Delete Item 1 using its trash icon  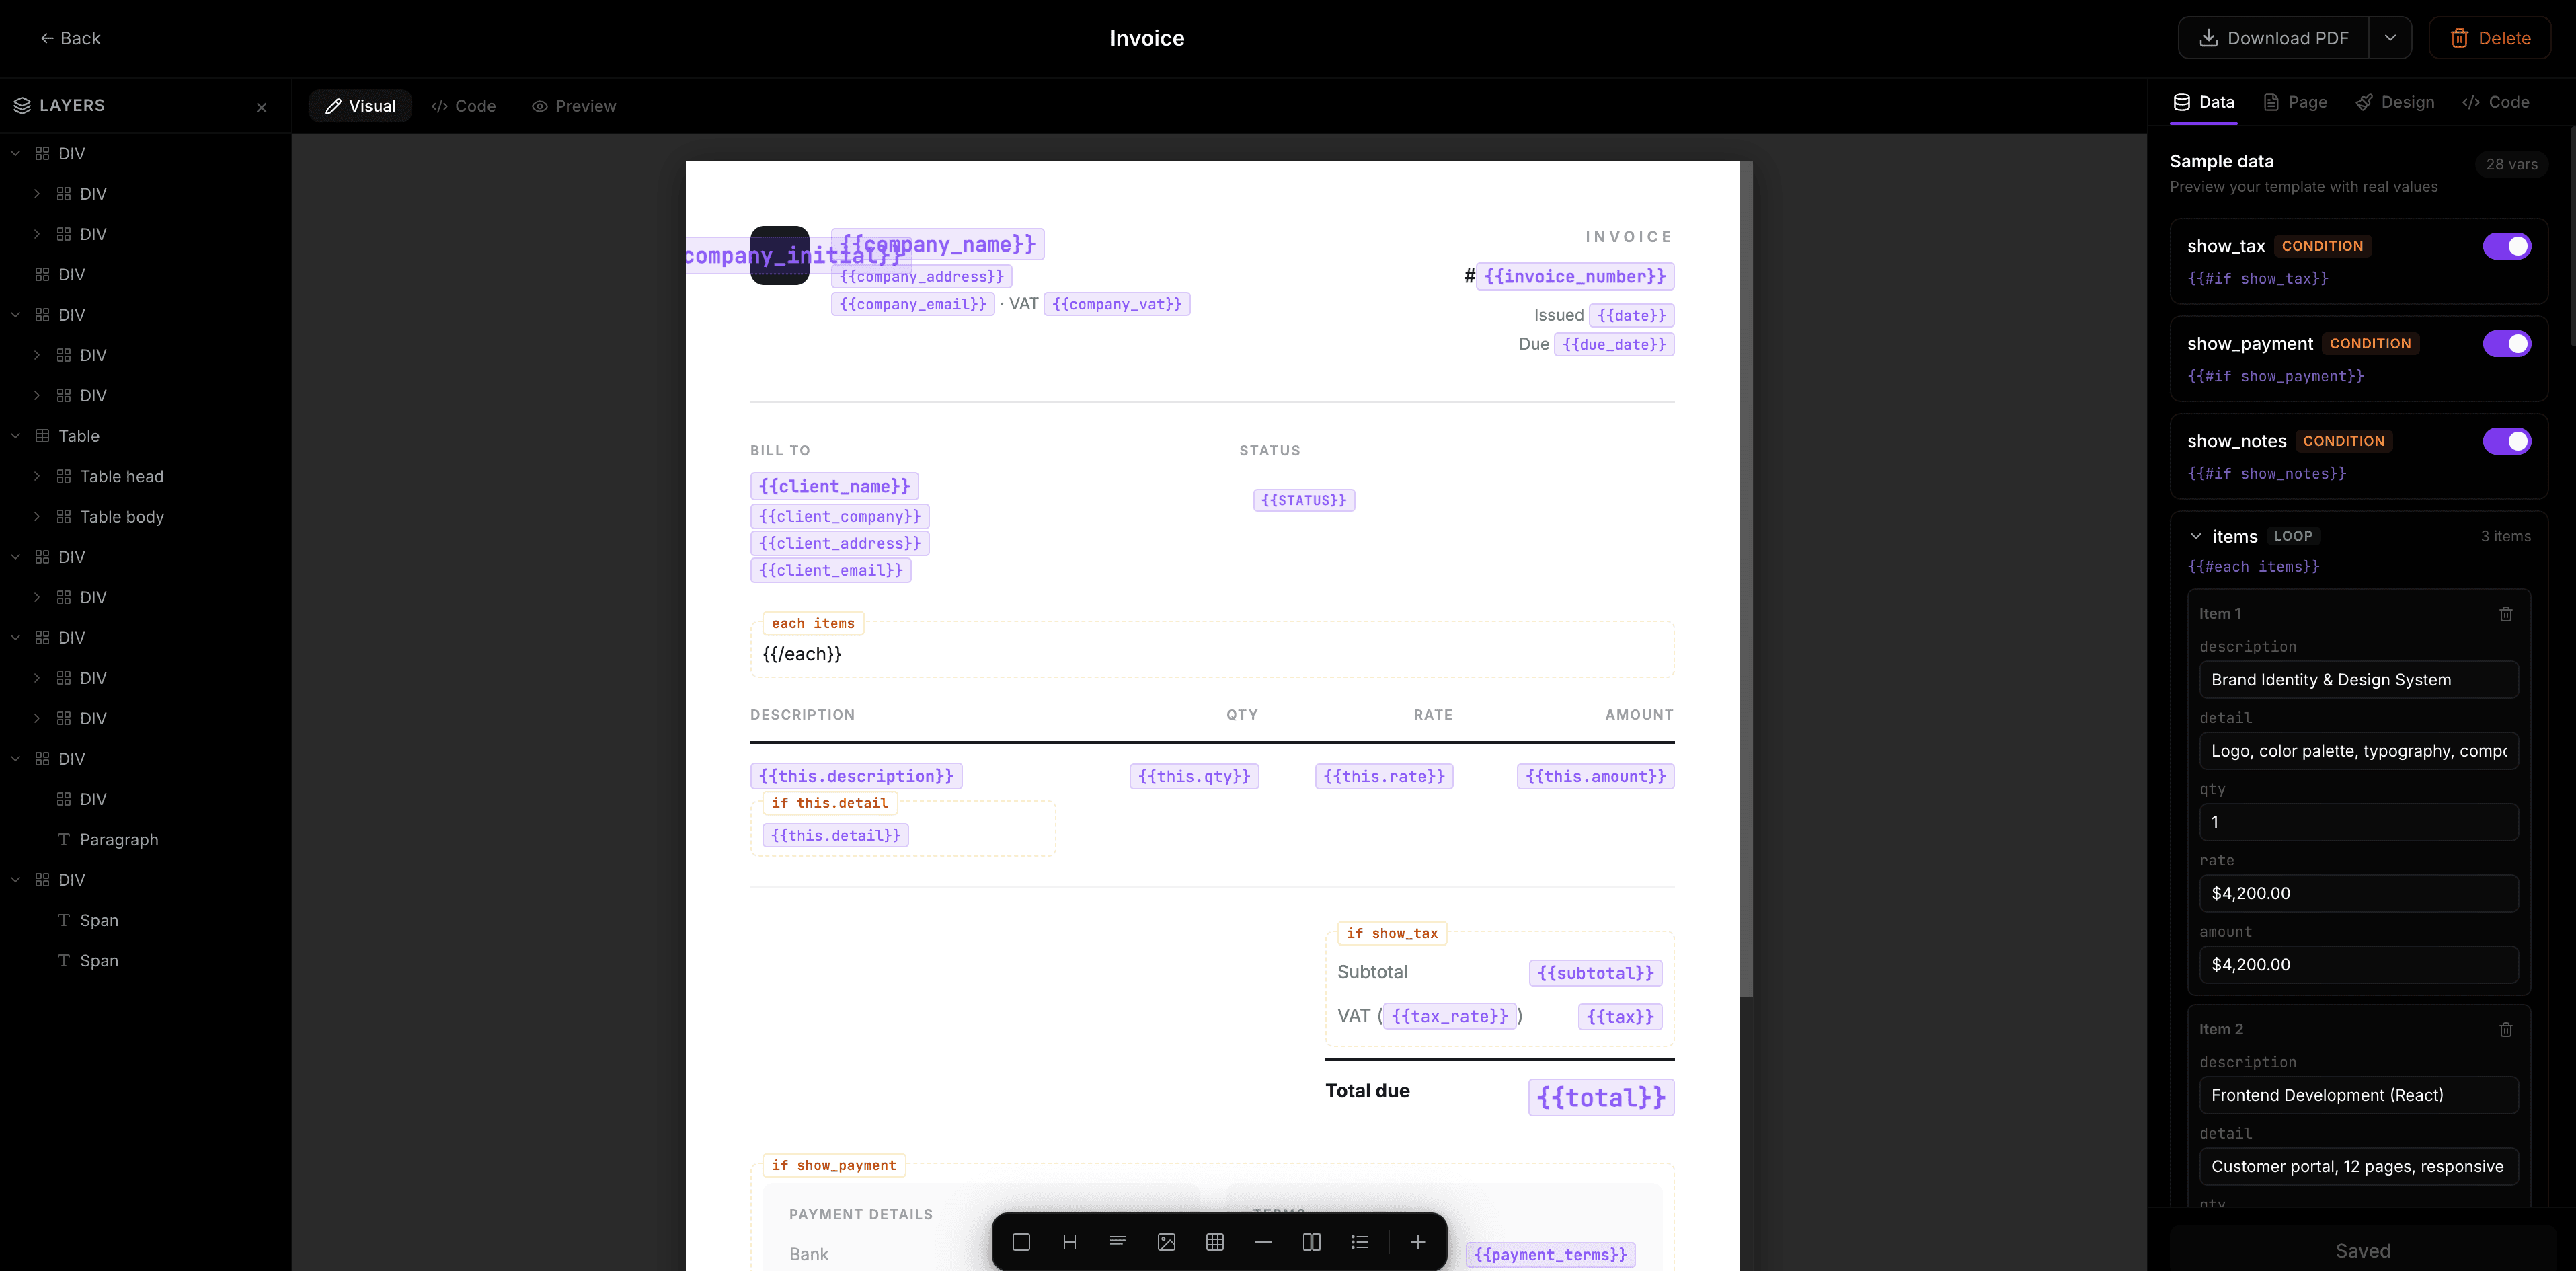pyautogui.click(x=2505, y=613)
